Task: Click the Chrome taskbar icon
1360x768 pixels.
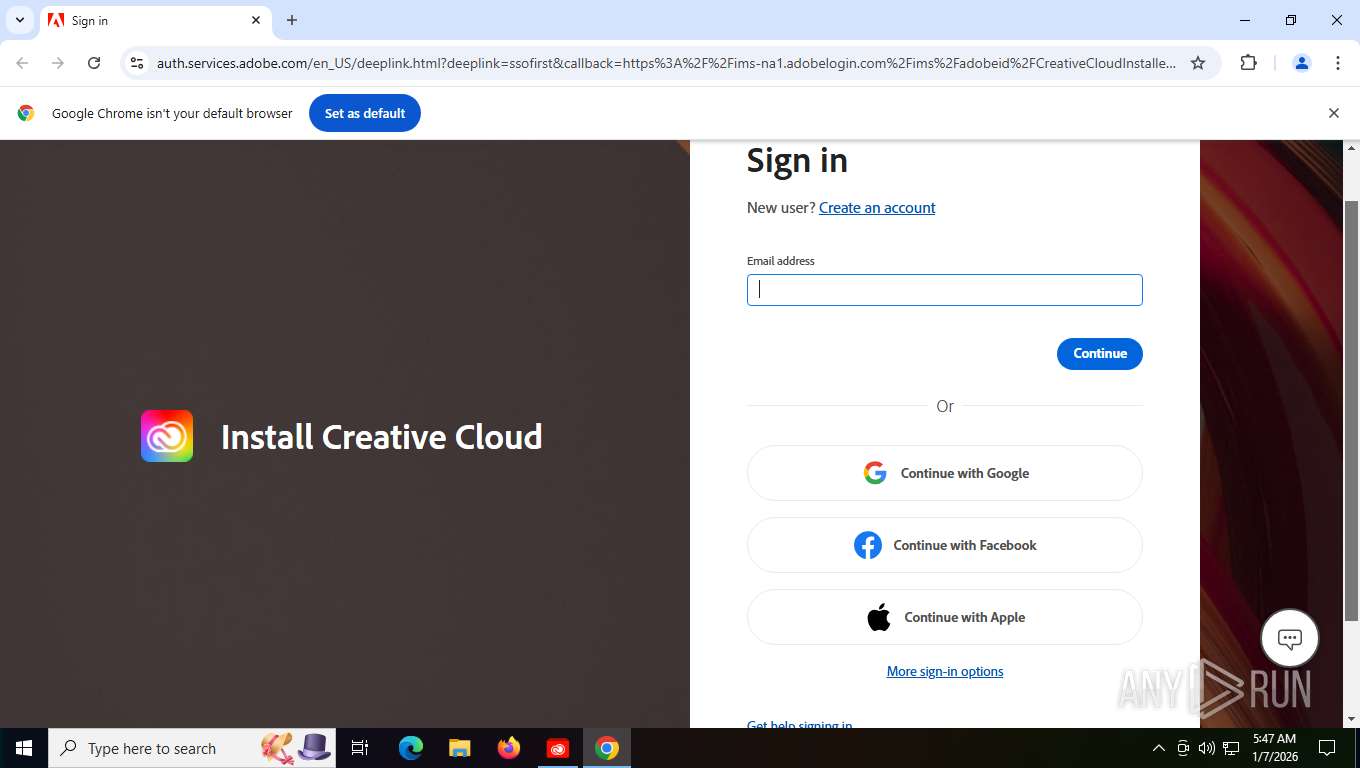Action: click(607, 748)
